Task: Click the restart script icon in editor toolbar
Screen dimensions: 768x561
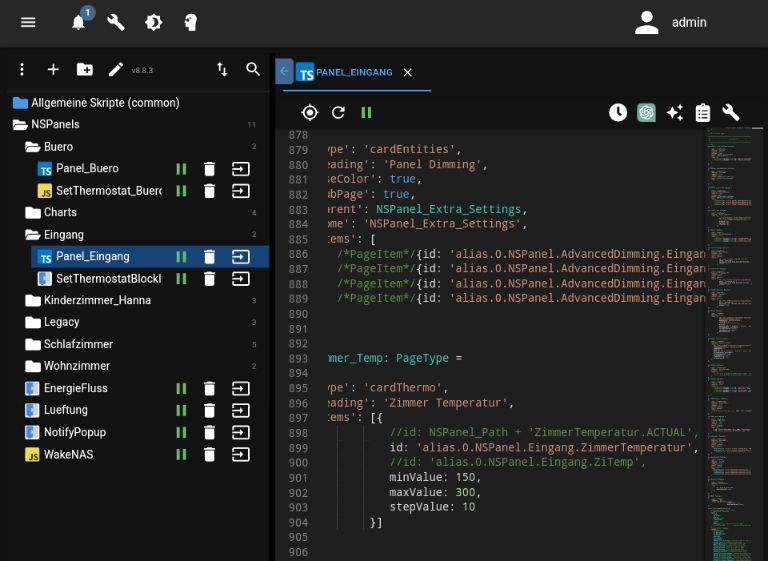Action: (x=338, y=113)
